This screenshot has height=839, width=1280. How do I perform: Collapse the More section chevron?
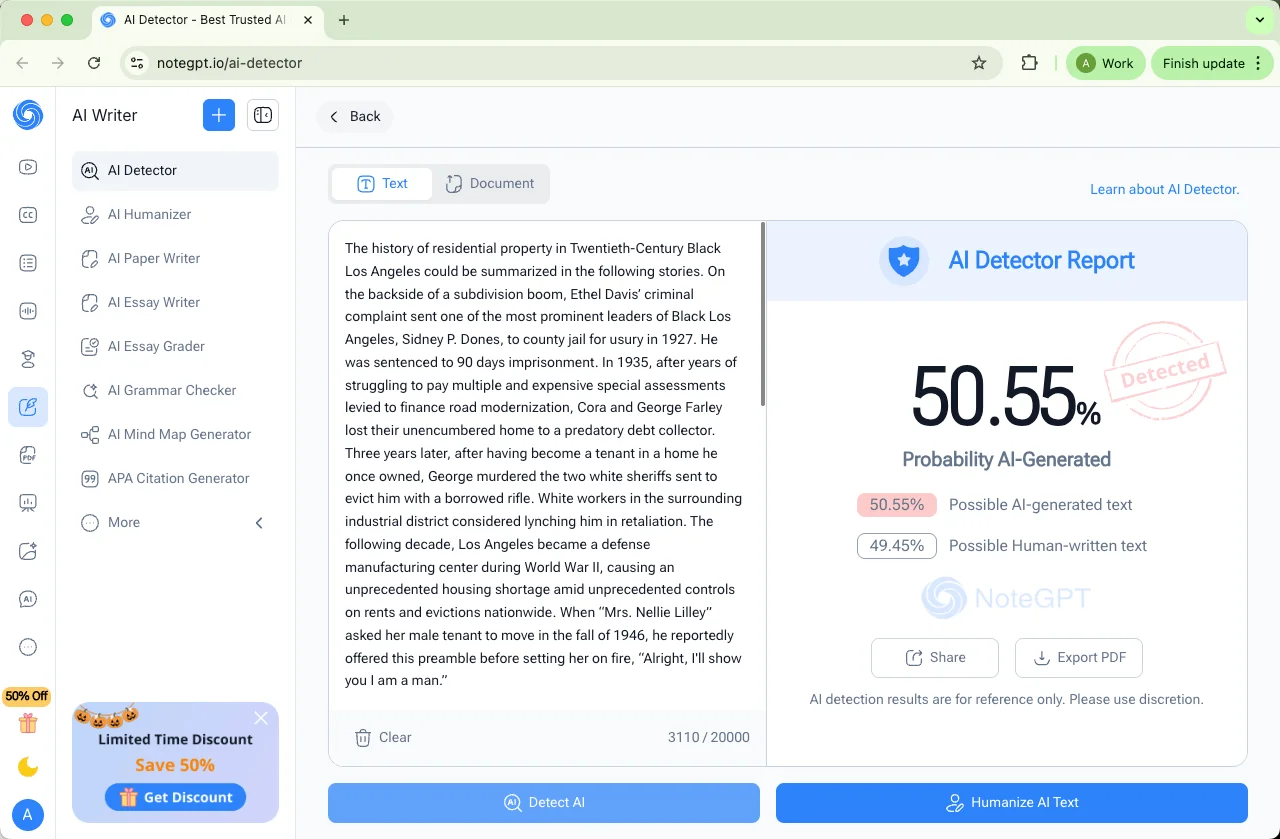click(x=259, y=522)
